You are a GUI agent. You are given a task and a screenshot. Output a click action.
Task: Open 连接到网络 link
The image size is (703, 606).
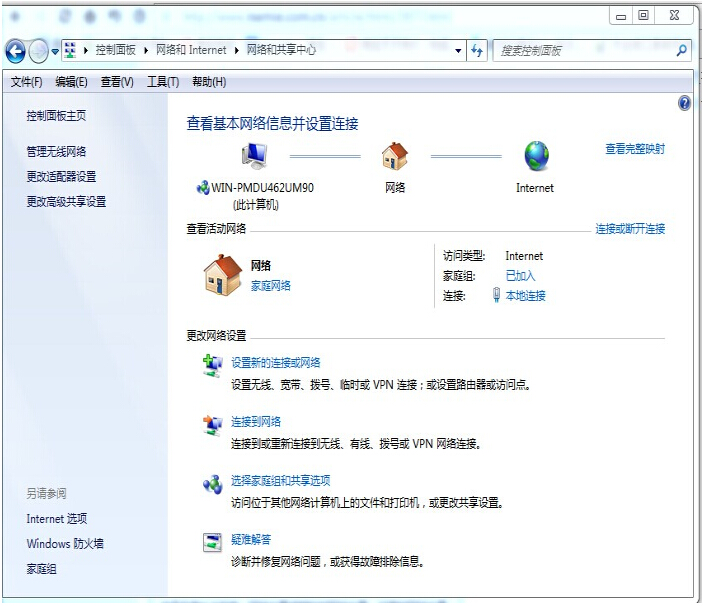click(256, 422)
